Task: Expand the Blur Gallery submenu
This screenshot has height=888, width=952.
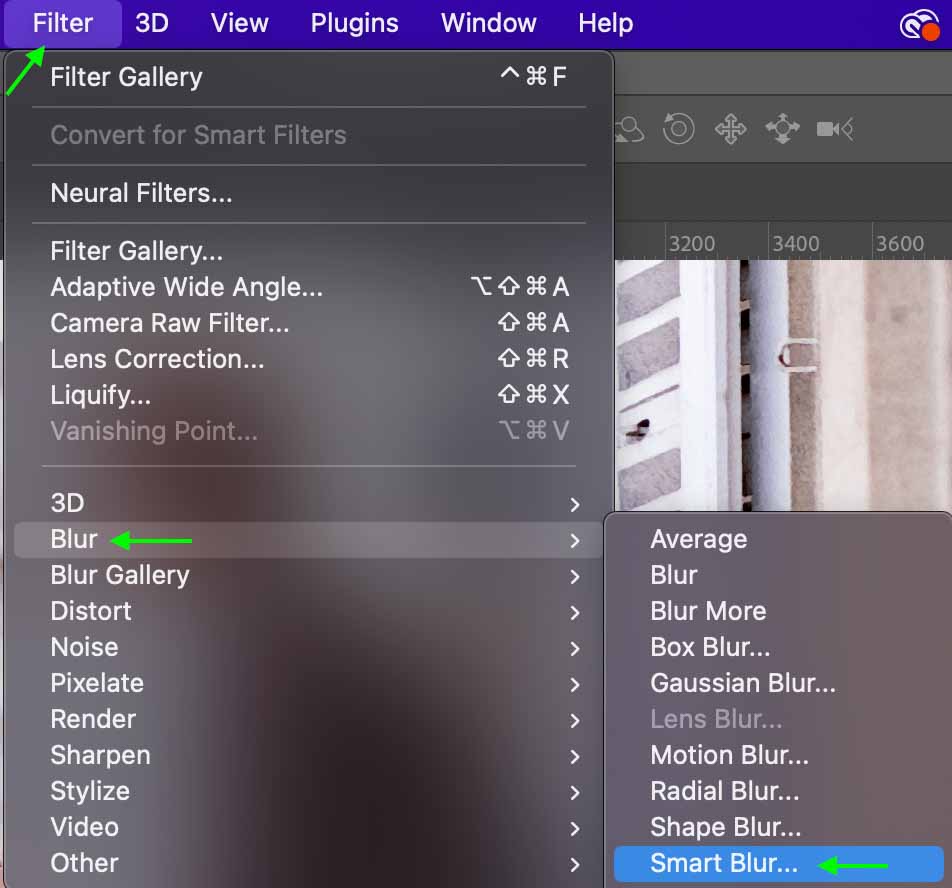Action: [309, 575]
